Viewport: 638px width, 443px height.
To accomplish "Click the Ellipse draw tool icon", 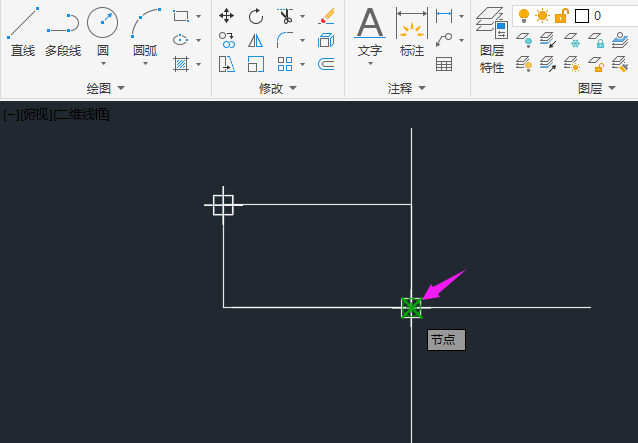I will (x=181, y=40).
